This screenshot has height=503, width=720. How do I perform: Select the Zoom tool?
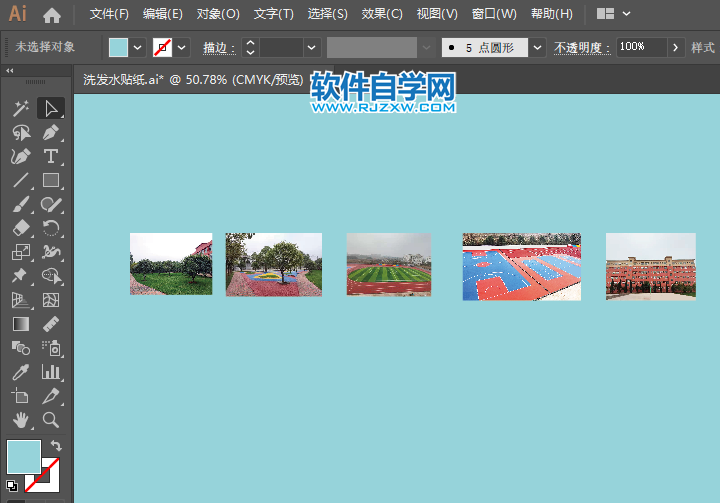tap(51, 420)
